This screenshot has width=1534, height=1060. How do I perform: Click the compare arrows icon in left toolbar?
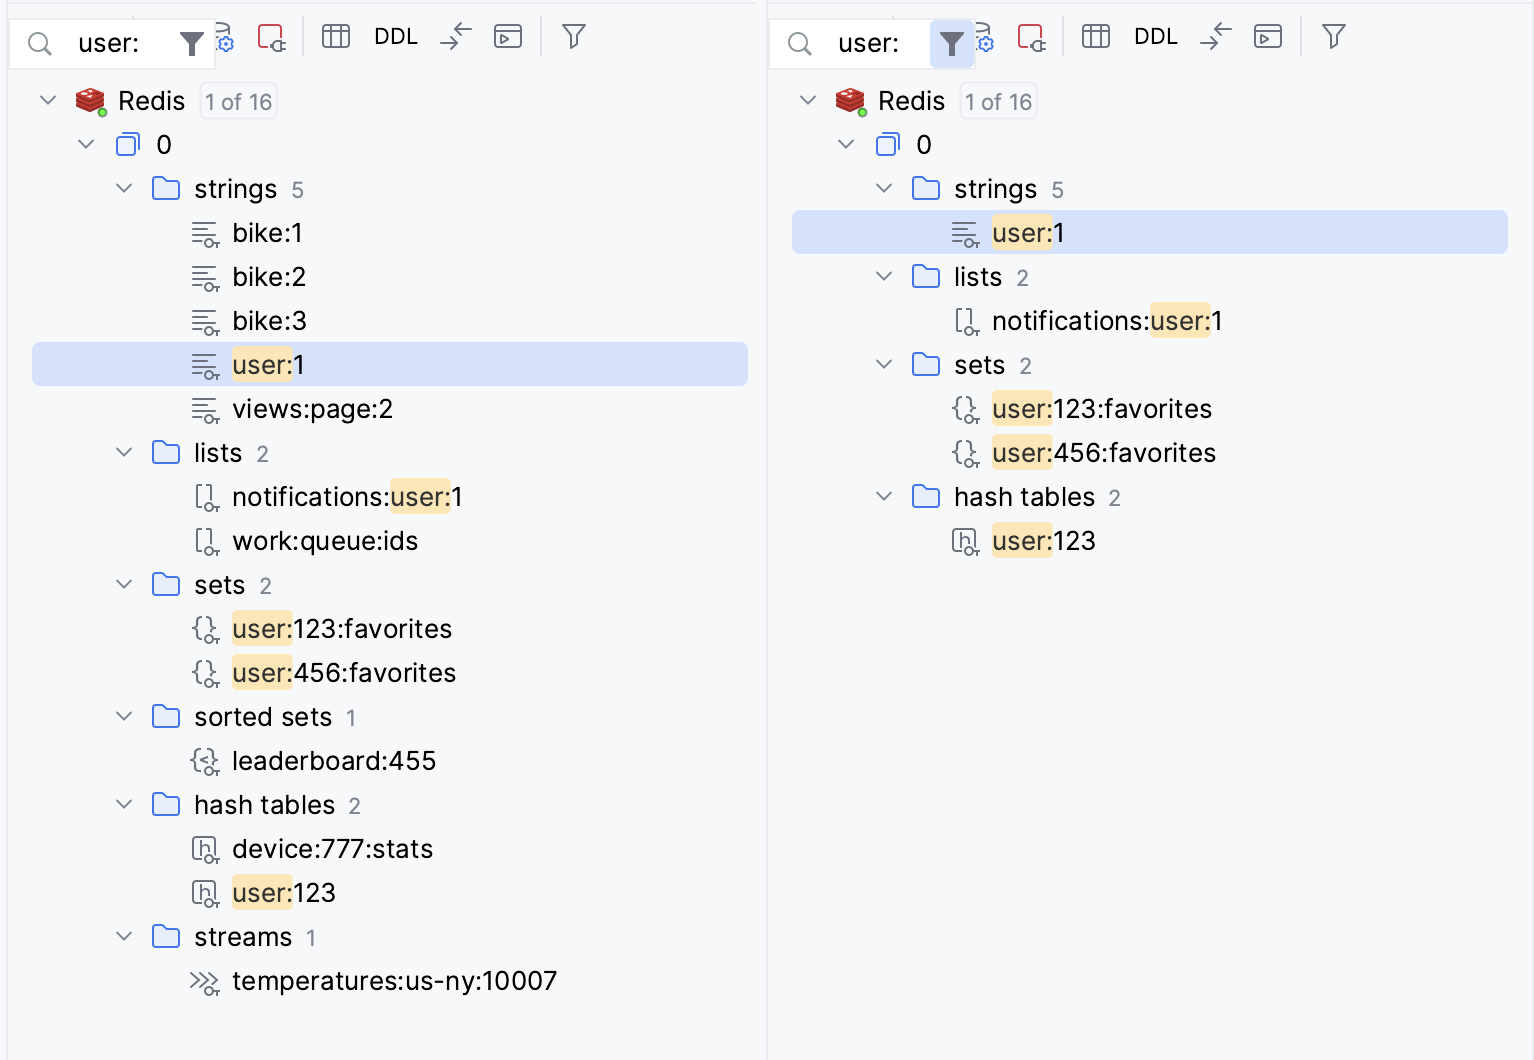point(456,36)
